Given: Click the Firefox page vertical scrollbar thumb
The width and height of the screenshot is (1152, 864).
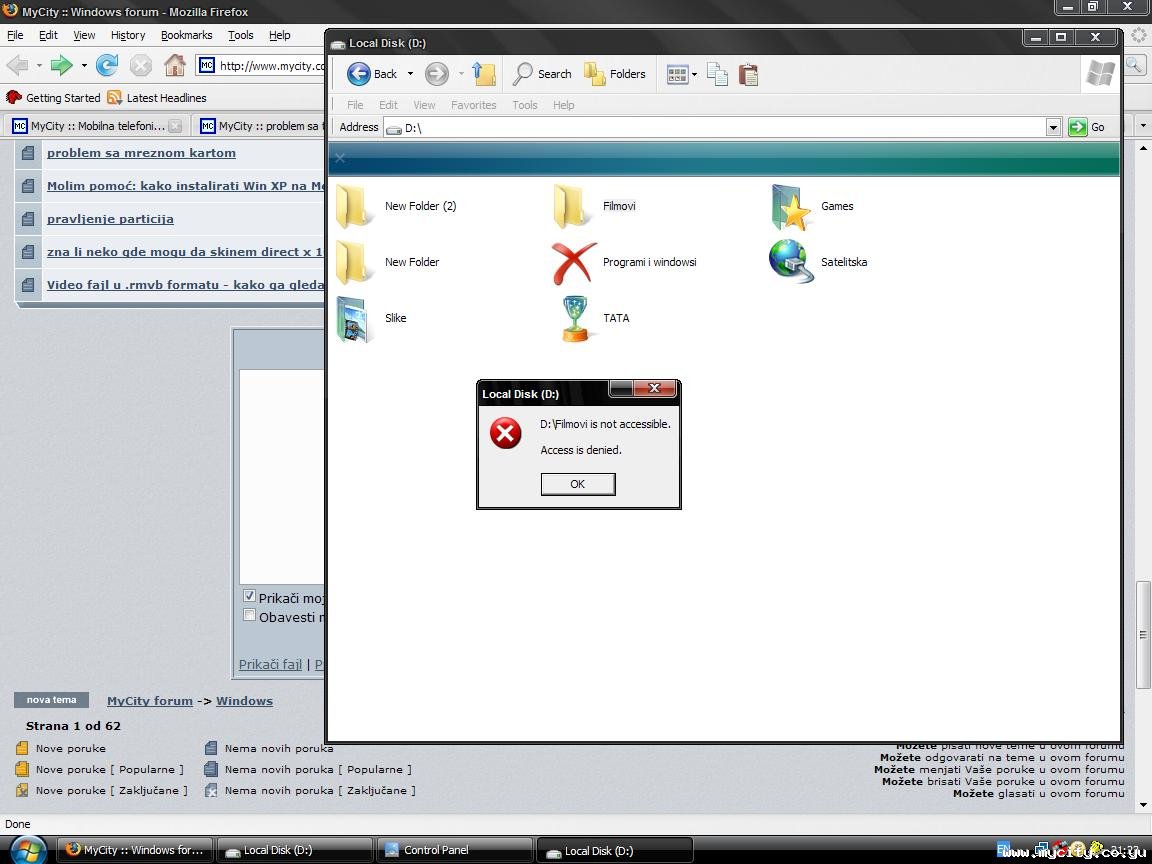Looking at the screenshot, I should coord(1143,635).
